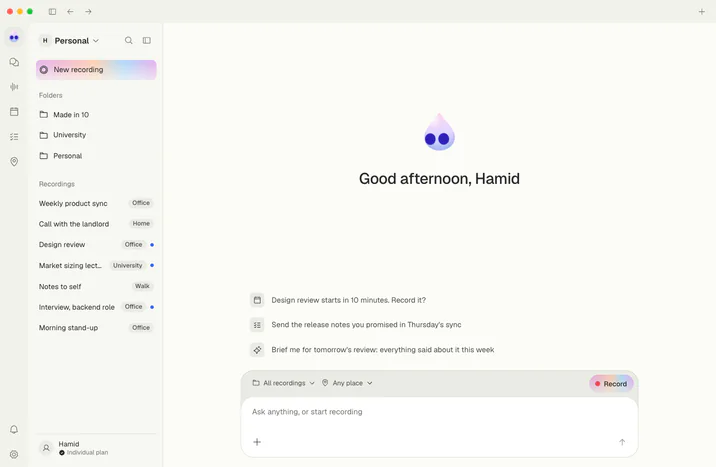Image resolution: width=716 pixels, height=467 pixels.
Task: Click the blue unread dot on Design review
Action: tap(152, 245)
